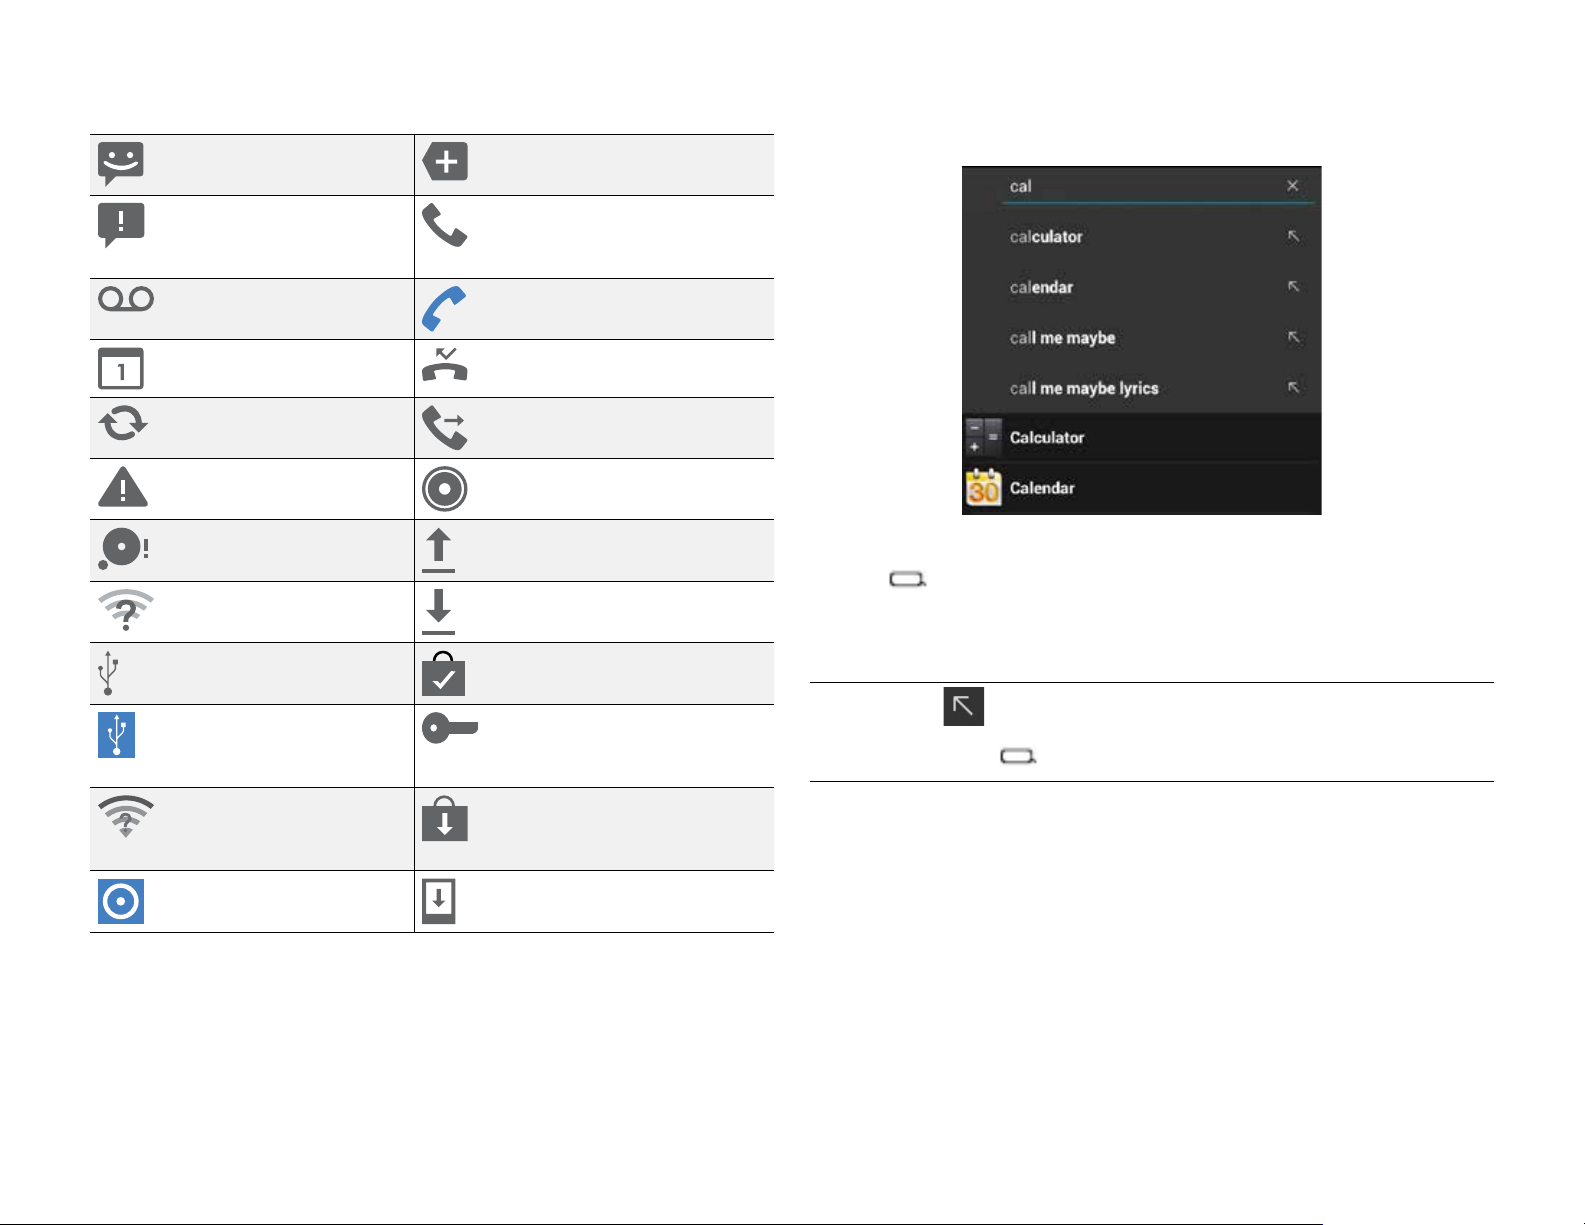Select the blue square target circle icon

pyautogui.click(x=121, y=901)
